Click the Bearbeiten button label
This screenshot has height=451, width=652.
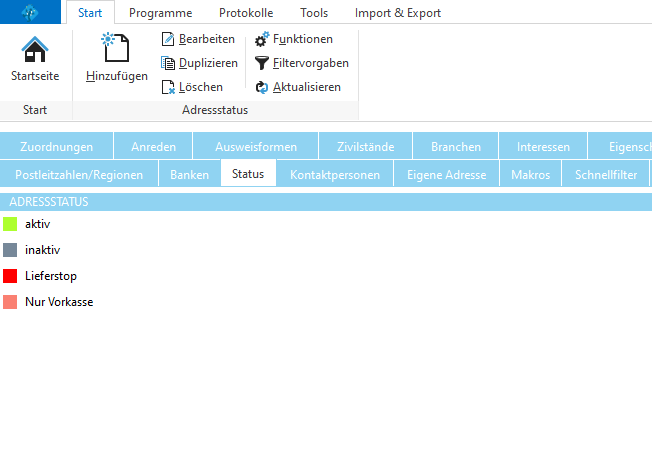[207, 39]
